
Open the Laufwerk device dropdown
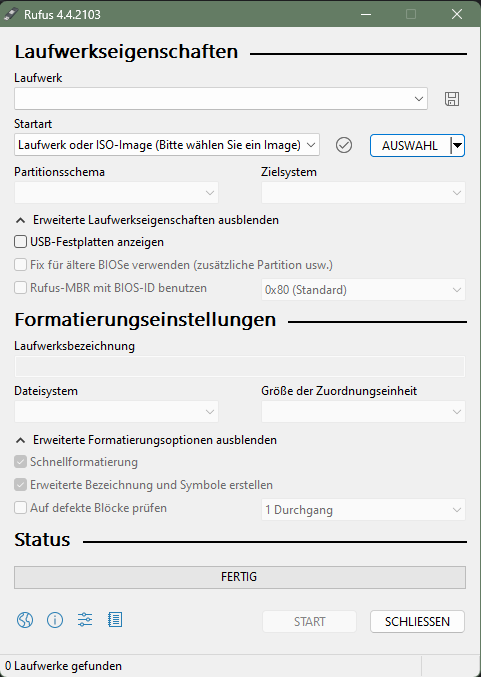[221, 98]
